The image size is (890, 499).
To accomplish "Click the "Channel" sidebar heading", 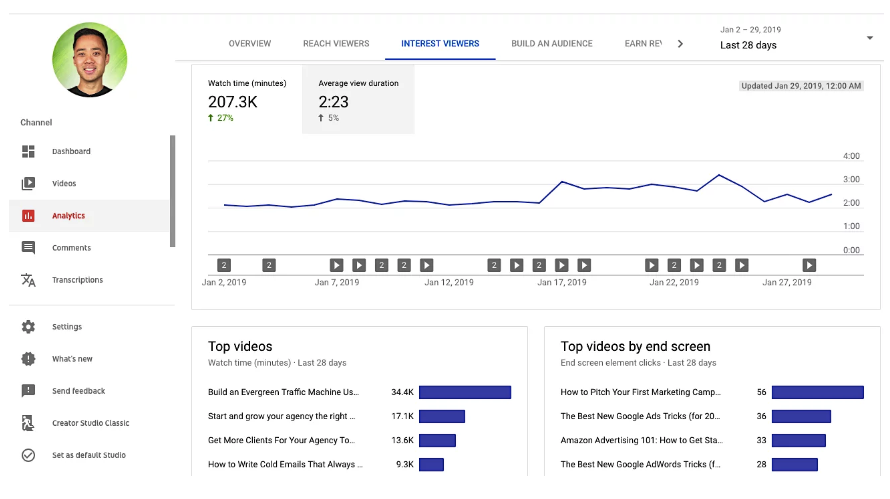I will pyautogui.click(x=36, y=123).
